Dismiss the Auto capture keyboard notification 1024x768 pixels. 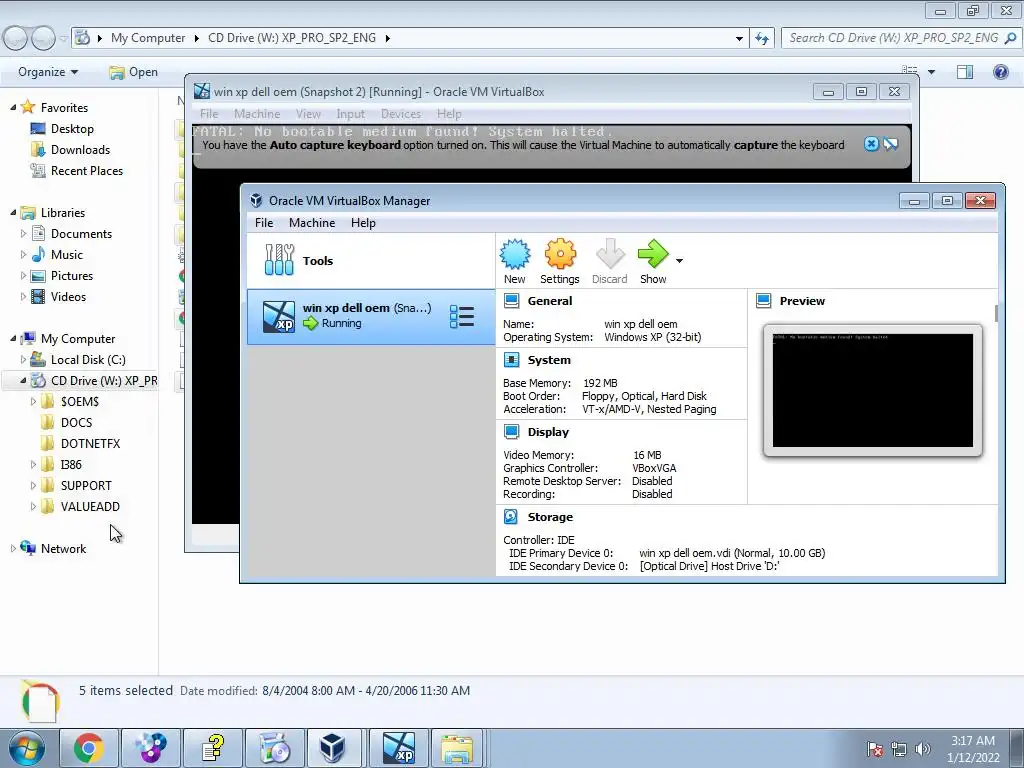tap(871, 144)
